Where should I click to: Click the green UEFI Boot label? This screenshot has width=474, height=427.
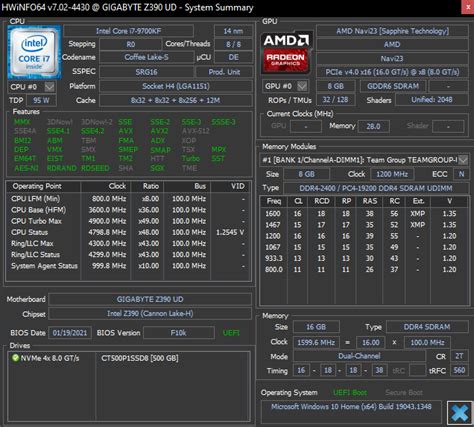[x=350, y=393]
